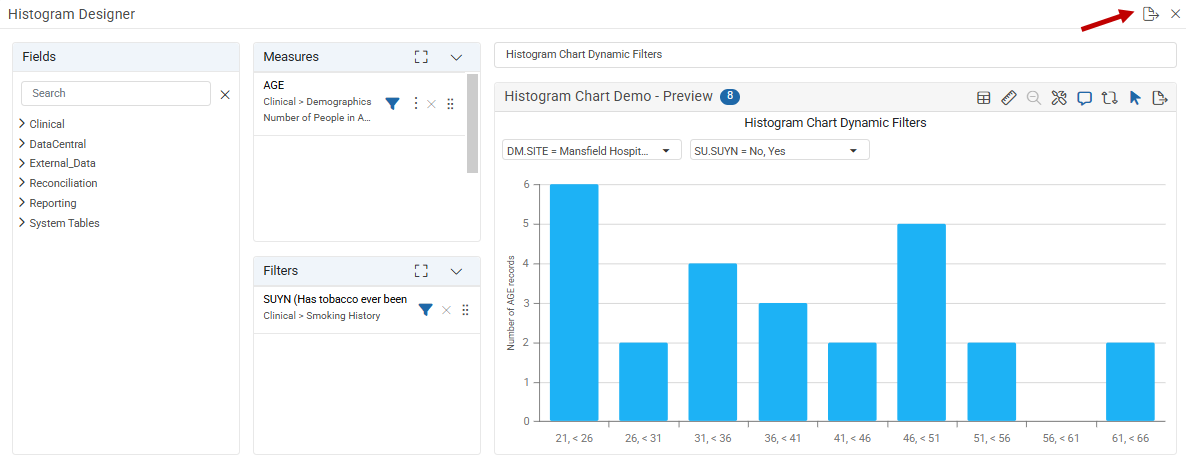1186x460 pixels.
Task: Click the 'SUYN (Has tobacco ever been' label
Action: [x=335, y=299]
